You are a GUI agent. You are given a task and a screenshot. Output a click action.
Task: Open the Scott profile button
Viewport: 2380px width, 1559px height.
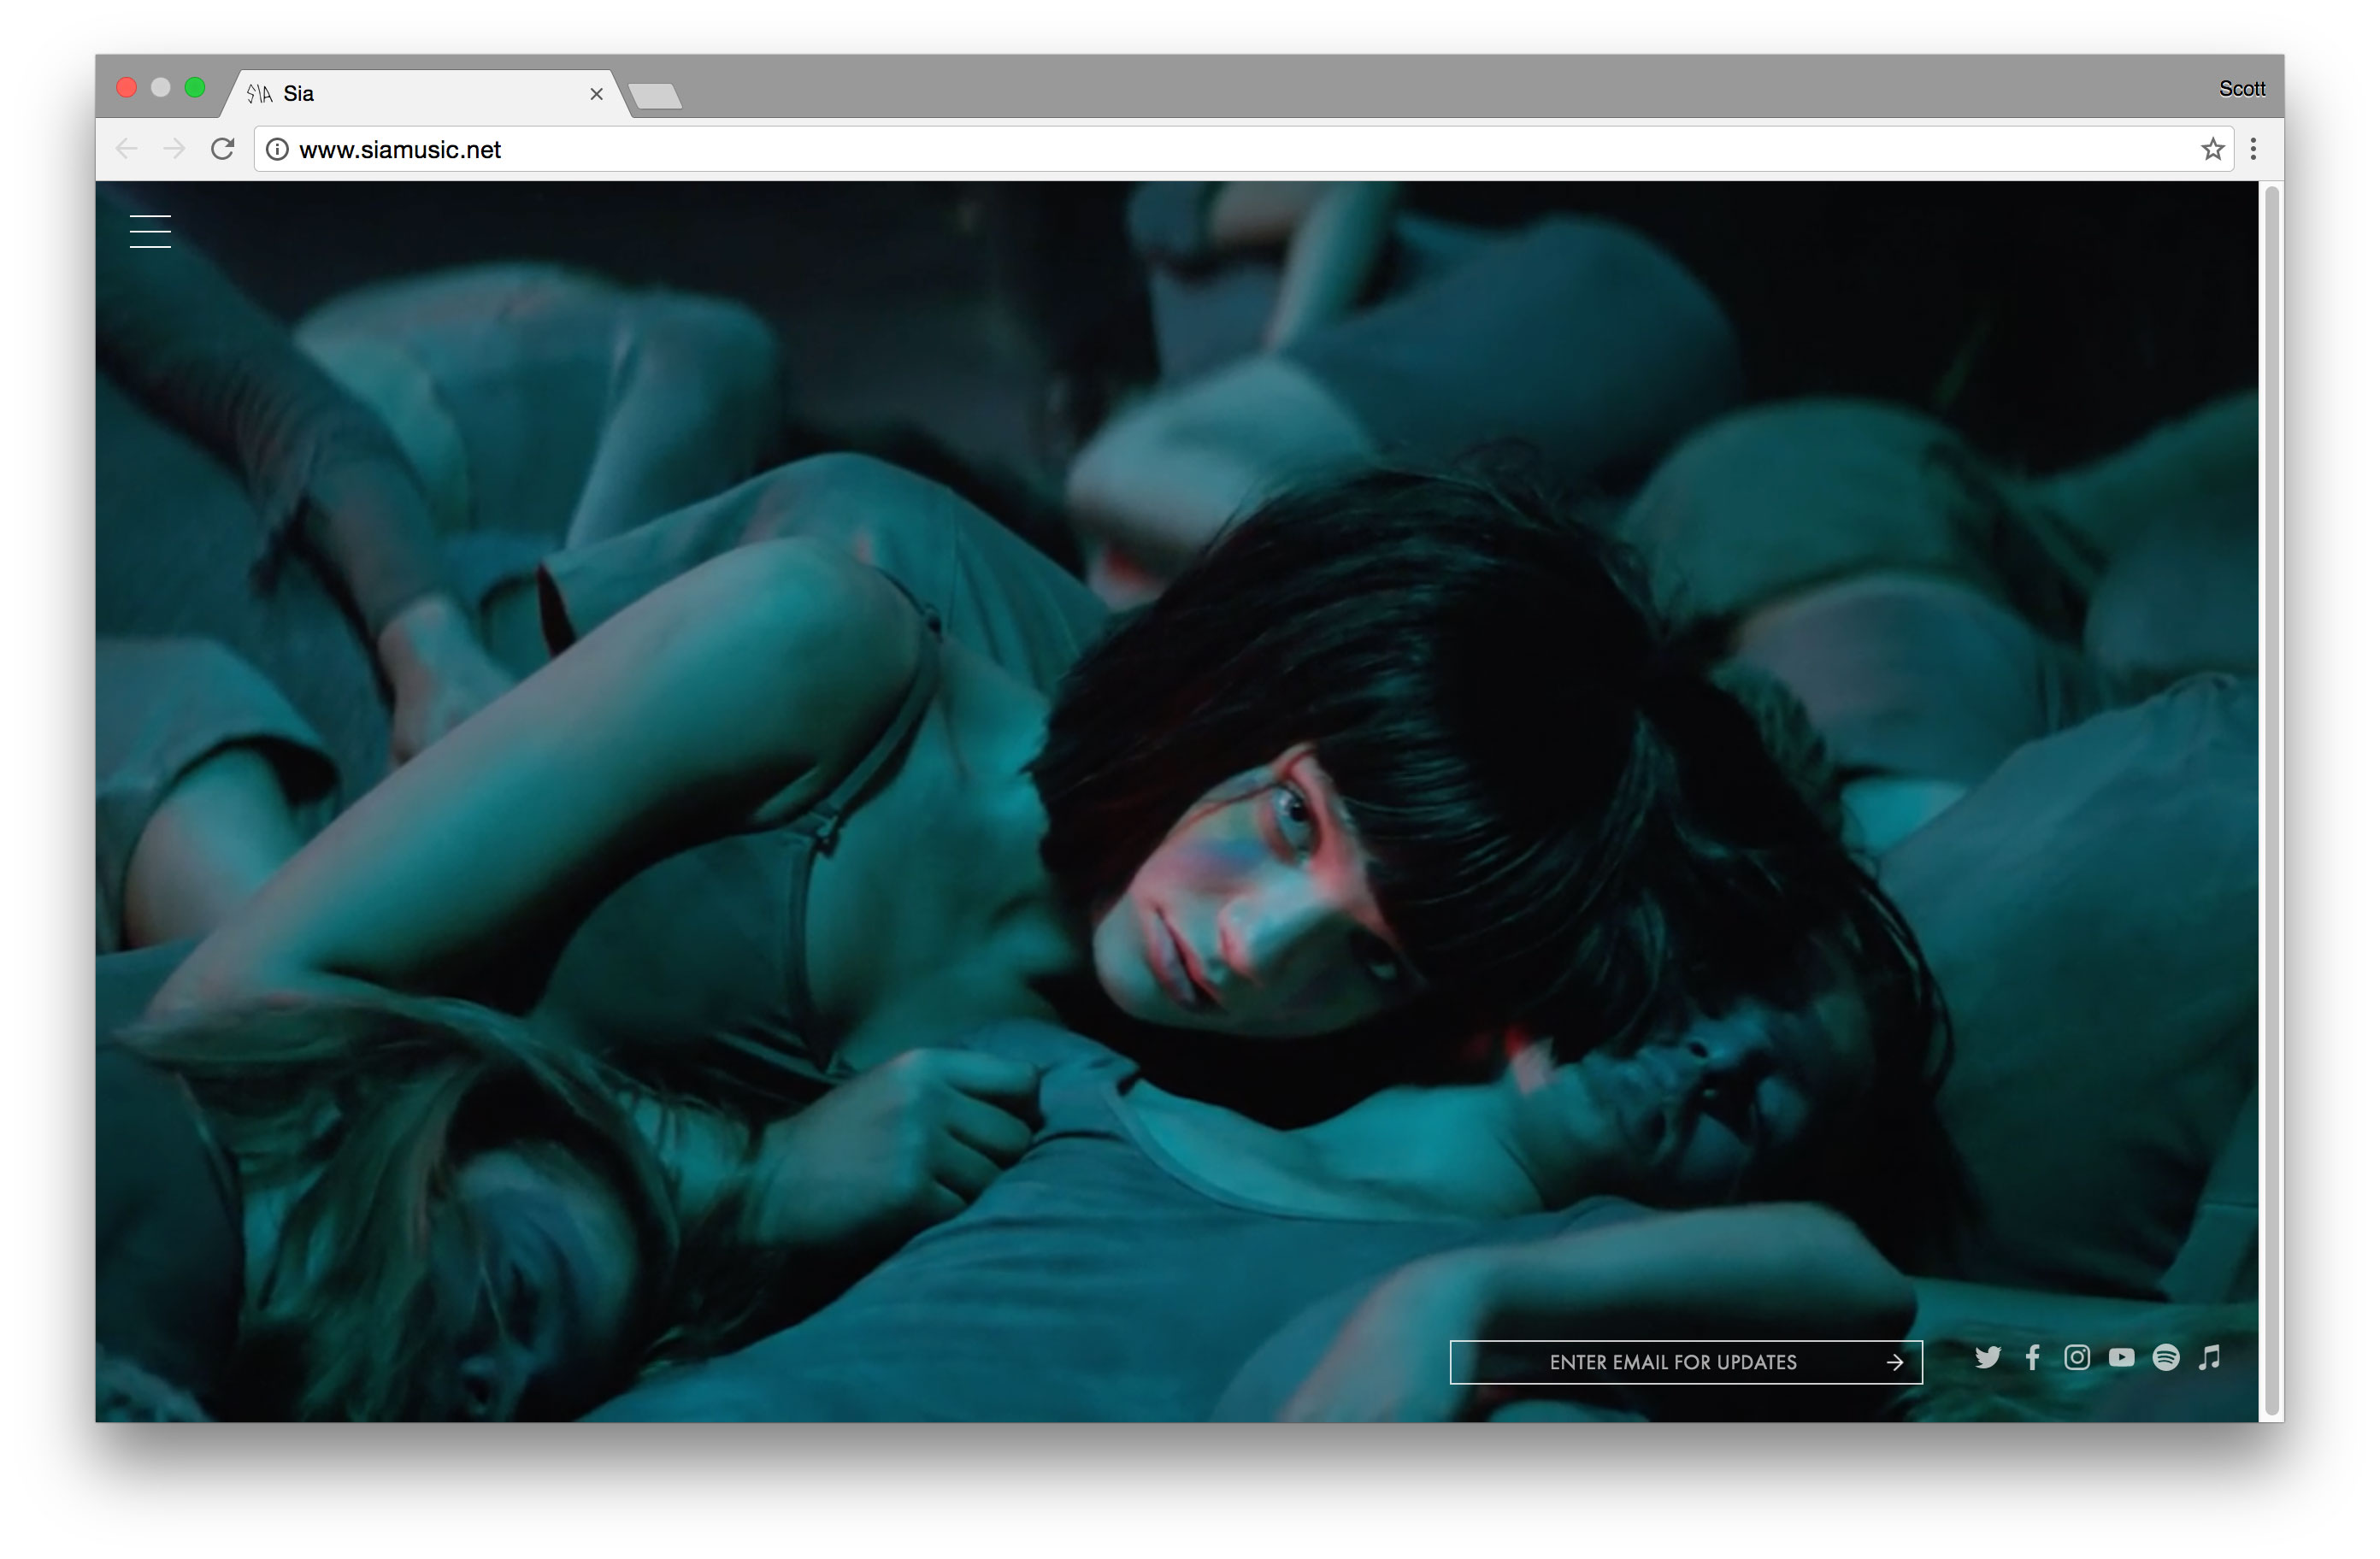(2241, 89)
